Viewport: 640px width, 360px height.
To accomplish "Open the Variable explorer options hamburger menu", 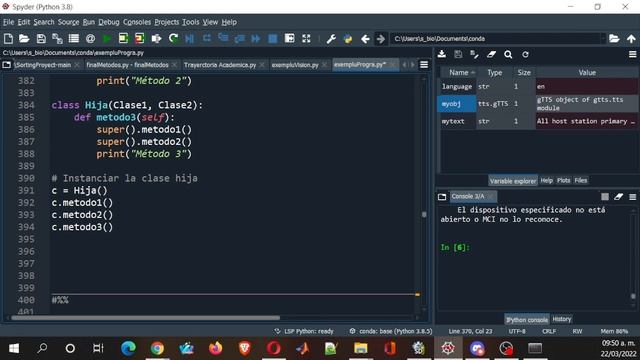I will (633, 54).
